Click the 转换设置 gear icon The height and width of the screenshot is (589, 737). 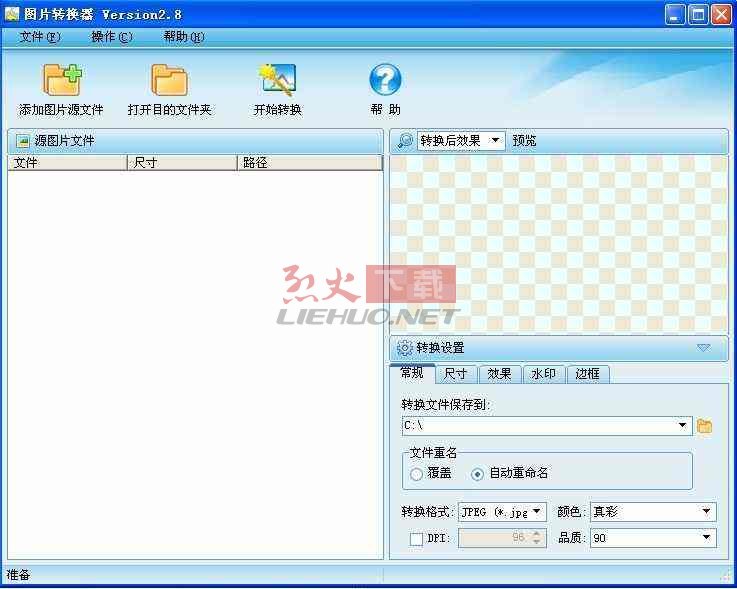(x=405, y=348)
